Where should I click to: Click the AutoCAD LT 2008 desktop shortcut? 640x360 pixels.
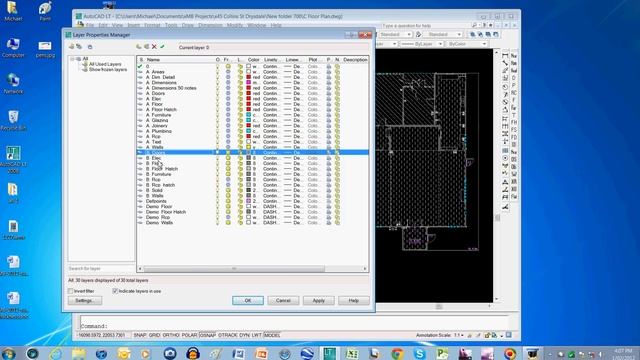(13, 159)
